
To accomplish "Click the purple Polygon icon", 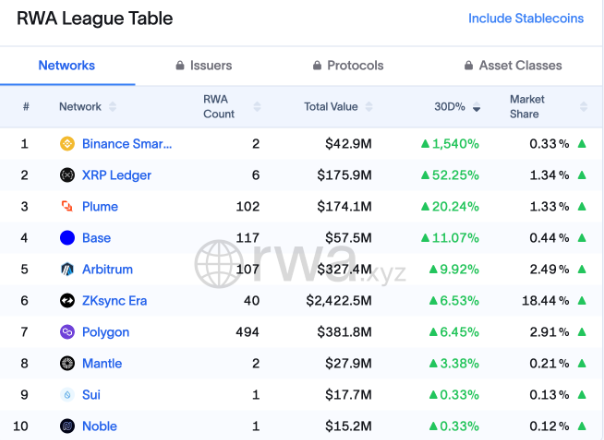I will [x=67, y=331].
